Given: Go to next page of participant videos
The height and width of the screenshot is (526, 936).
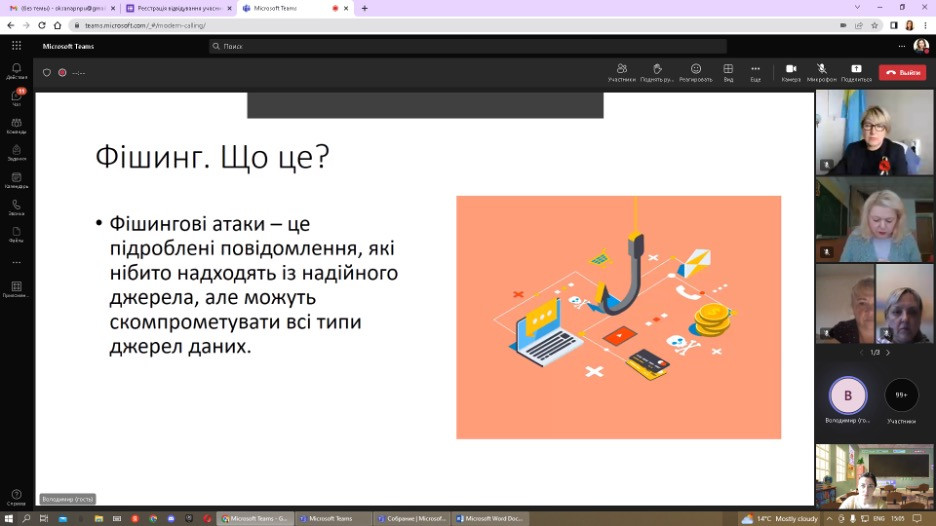Looking at the screenshot, I should tap(888, 352).
